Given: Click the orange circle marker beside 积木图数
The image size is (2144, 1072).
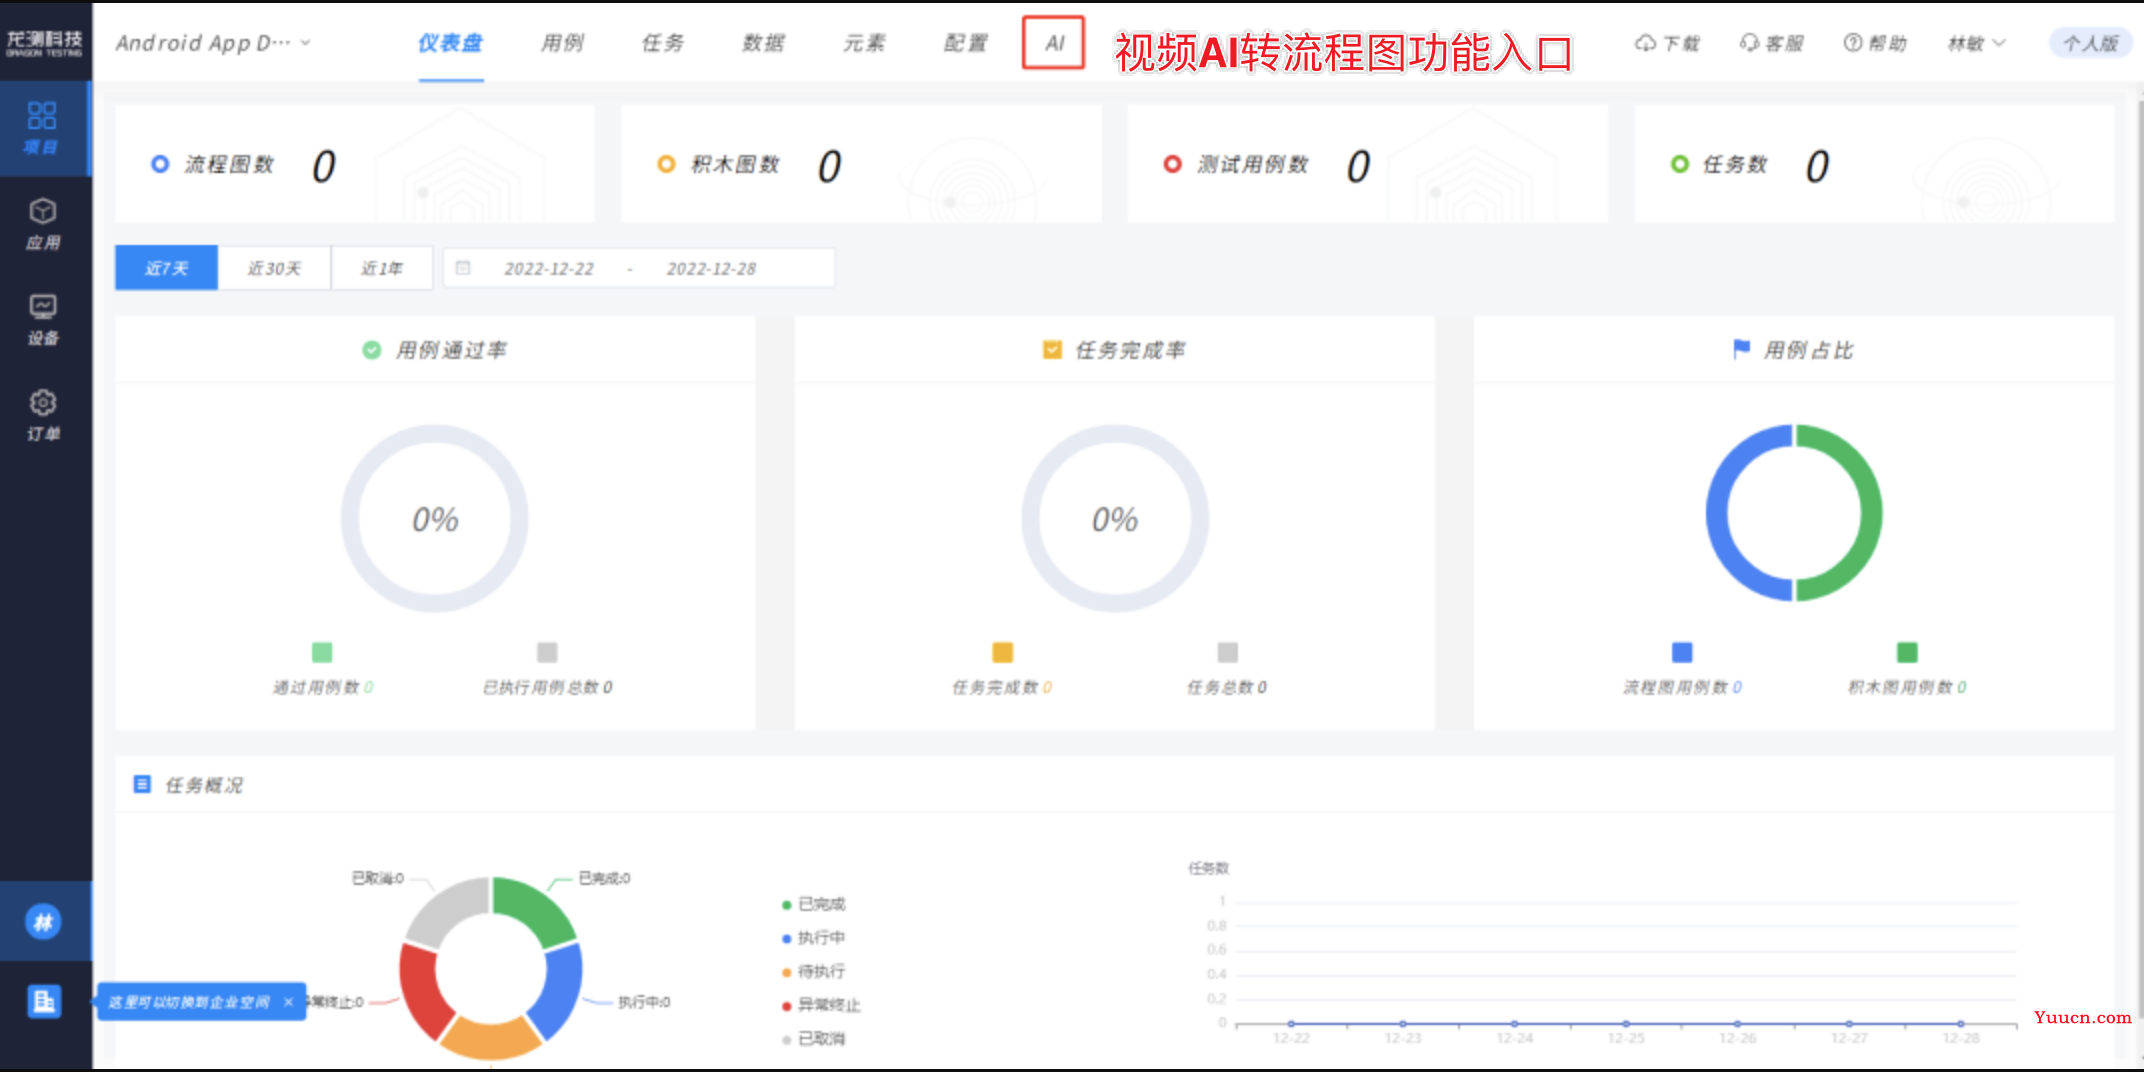Looking at the screenshot, I should coord(666,164).
